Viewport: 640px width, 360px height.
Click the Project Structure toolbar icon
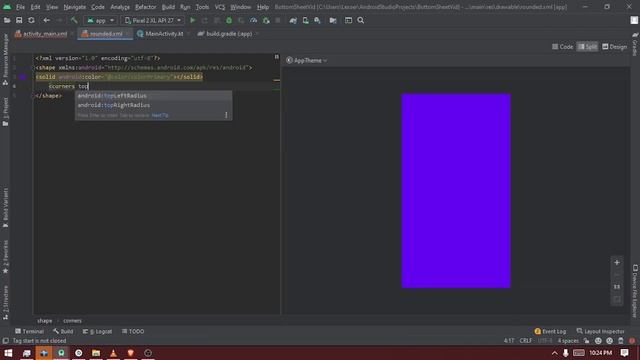(333, 20)
